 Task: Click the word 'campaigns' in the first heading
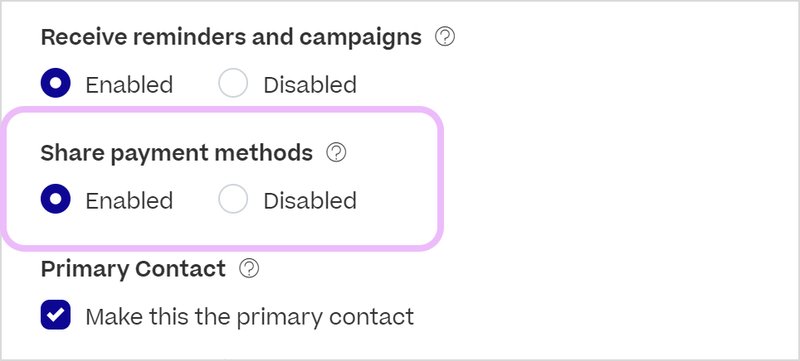[361, 38]
